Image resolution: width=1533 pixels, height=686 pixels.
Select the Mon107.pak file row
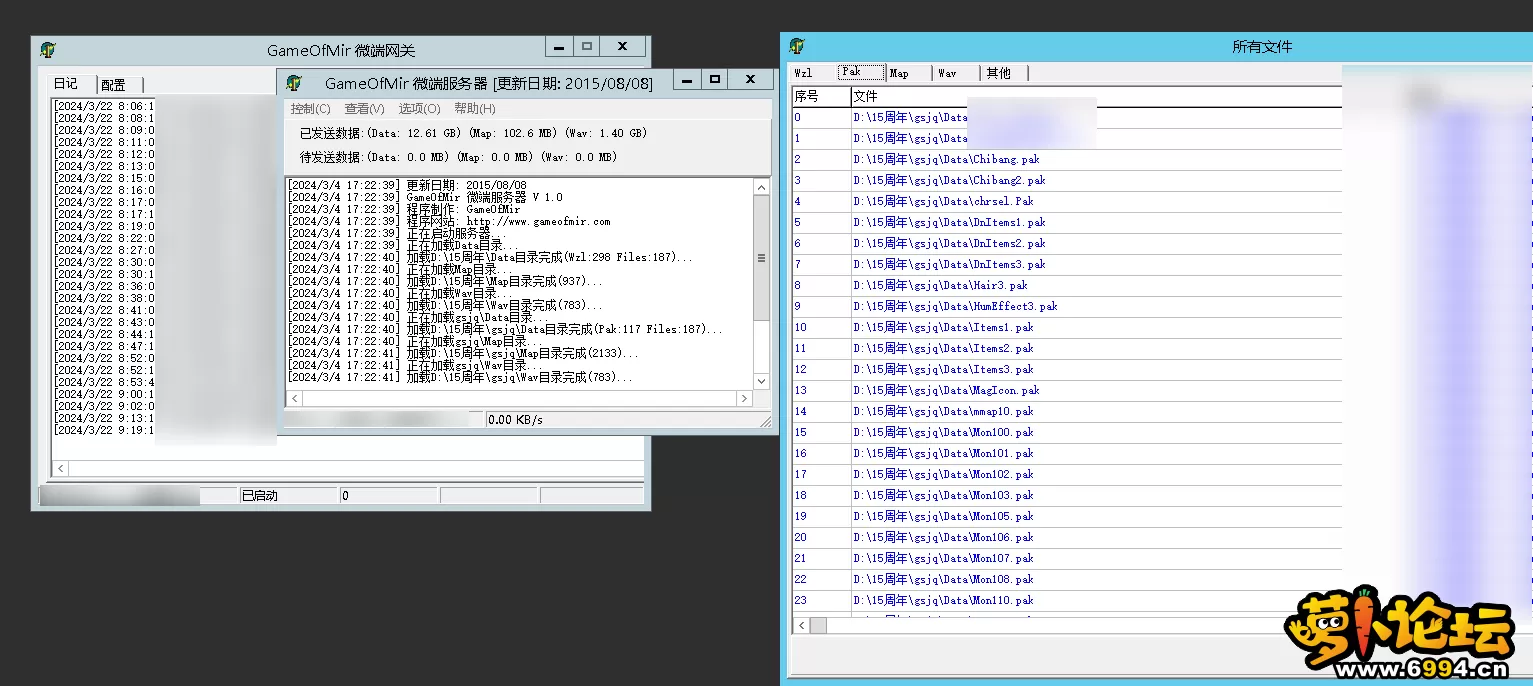1067,559
